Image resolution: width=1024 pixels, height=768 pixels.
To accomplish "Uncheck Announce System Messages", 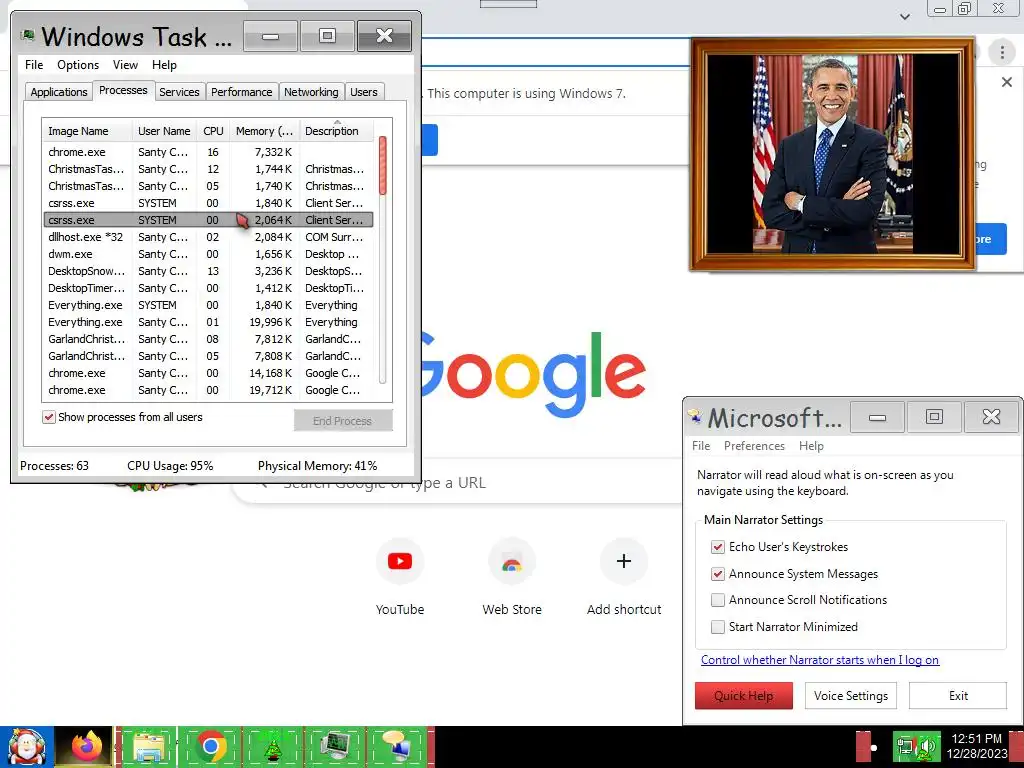I will [x=718, y=574].
